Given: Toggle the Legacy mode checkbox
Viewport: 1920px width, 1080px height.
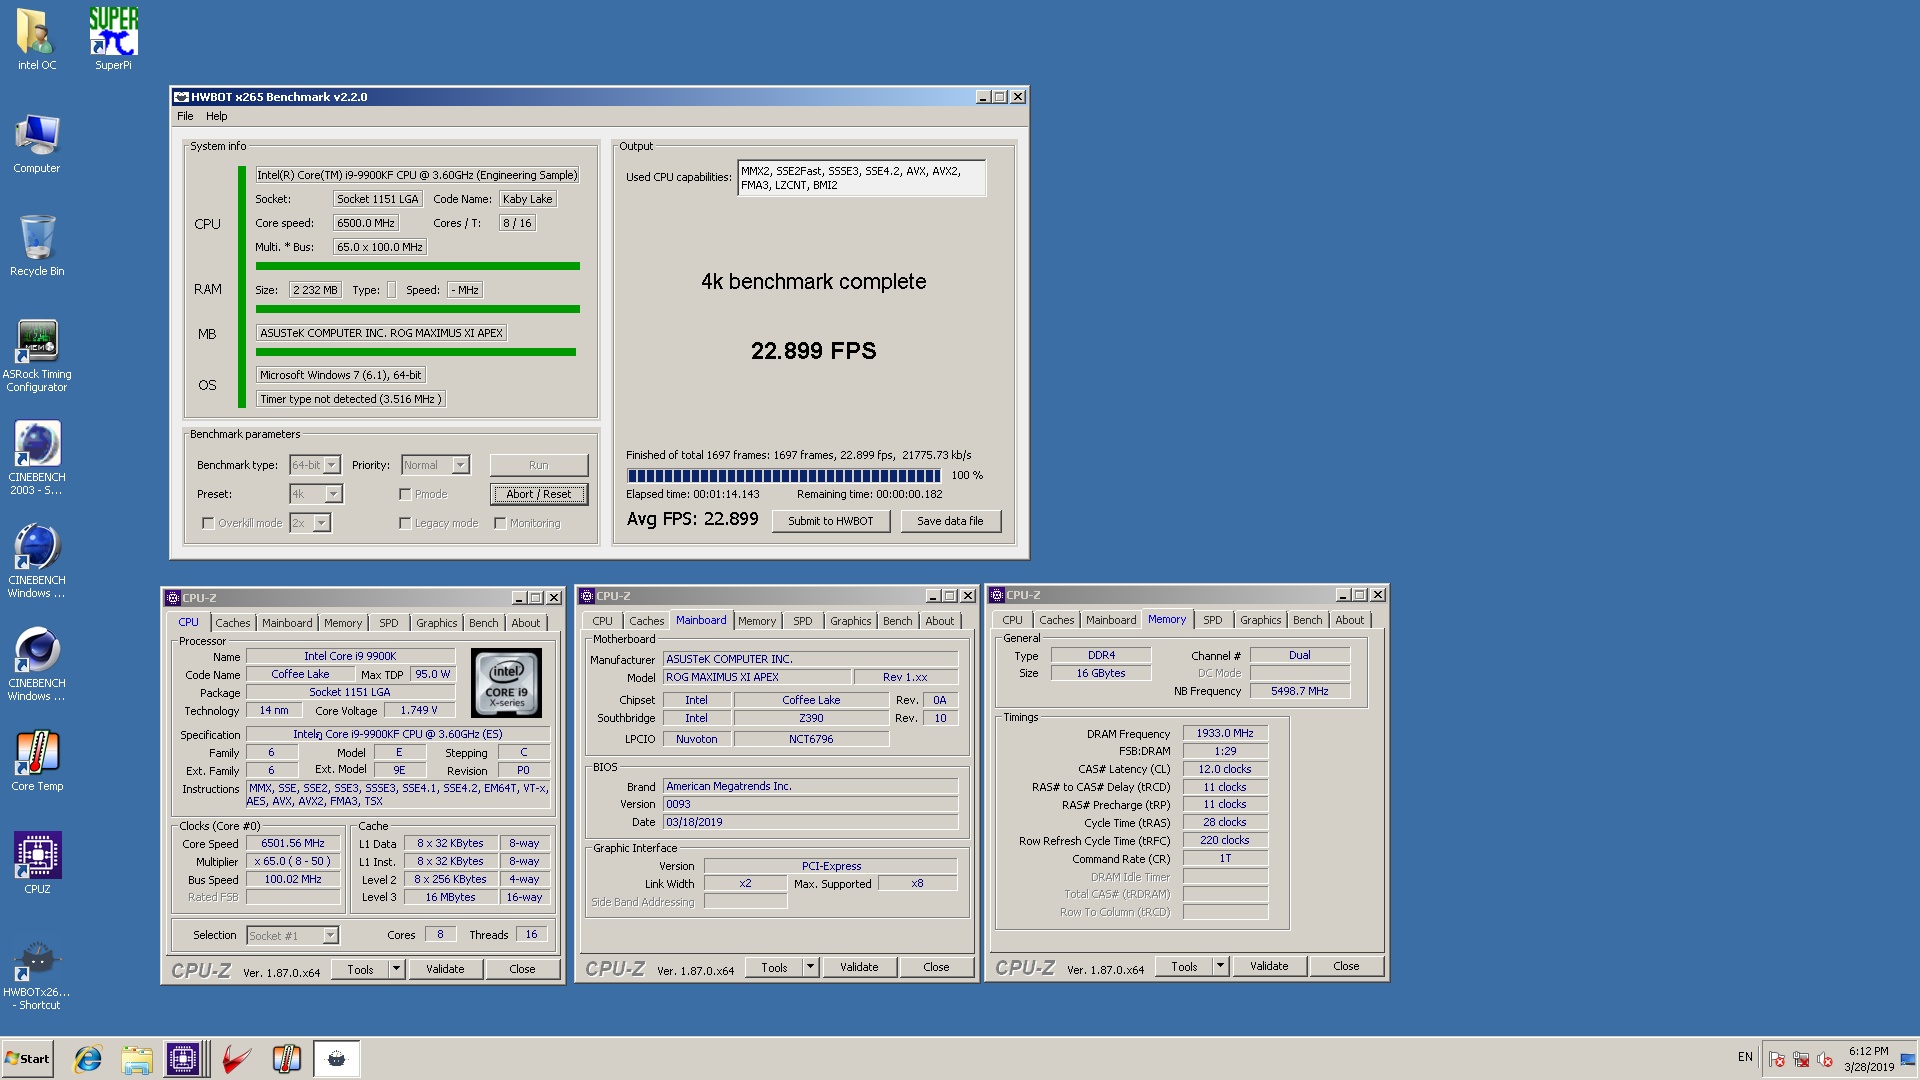Looking at the screenshot, I should [x=405, y=523].
